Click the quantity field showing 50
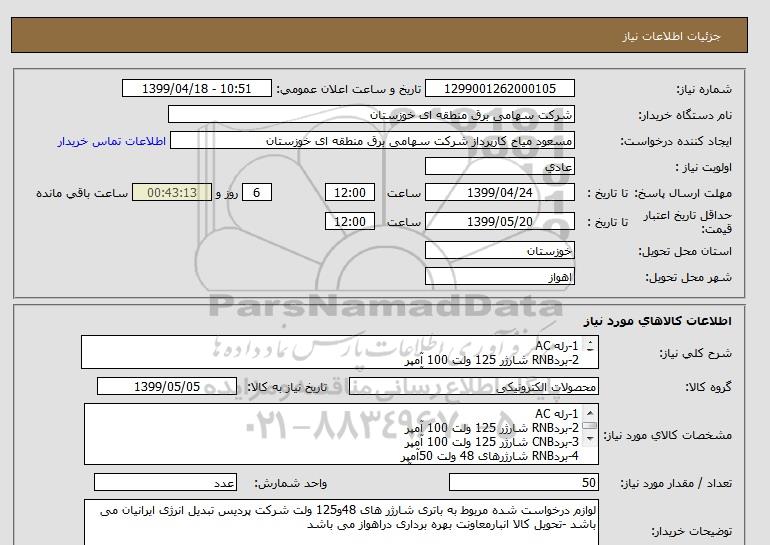770x545 pixels. 523,482
